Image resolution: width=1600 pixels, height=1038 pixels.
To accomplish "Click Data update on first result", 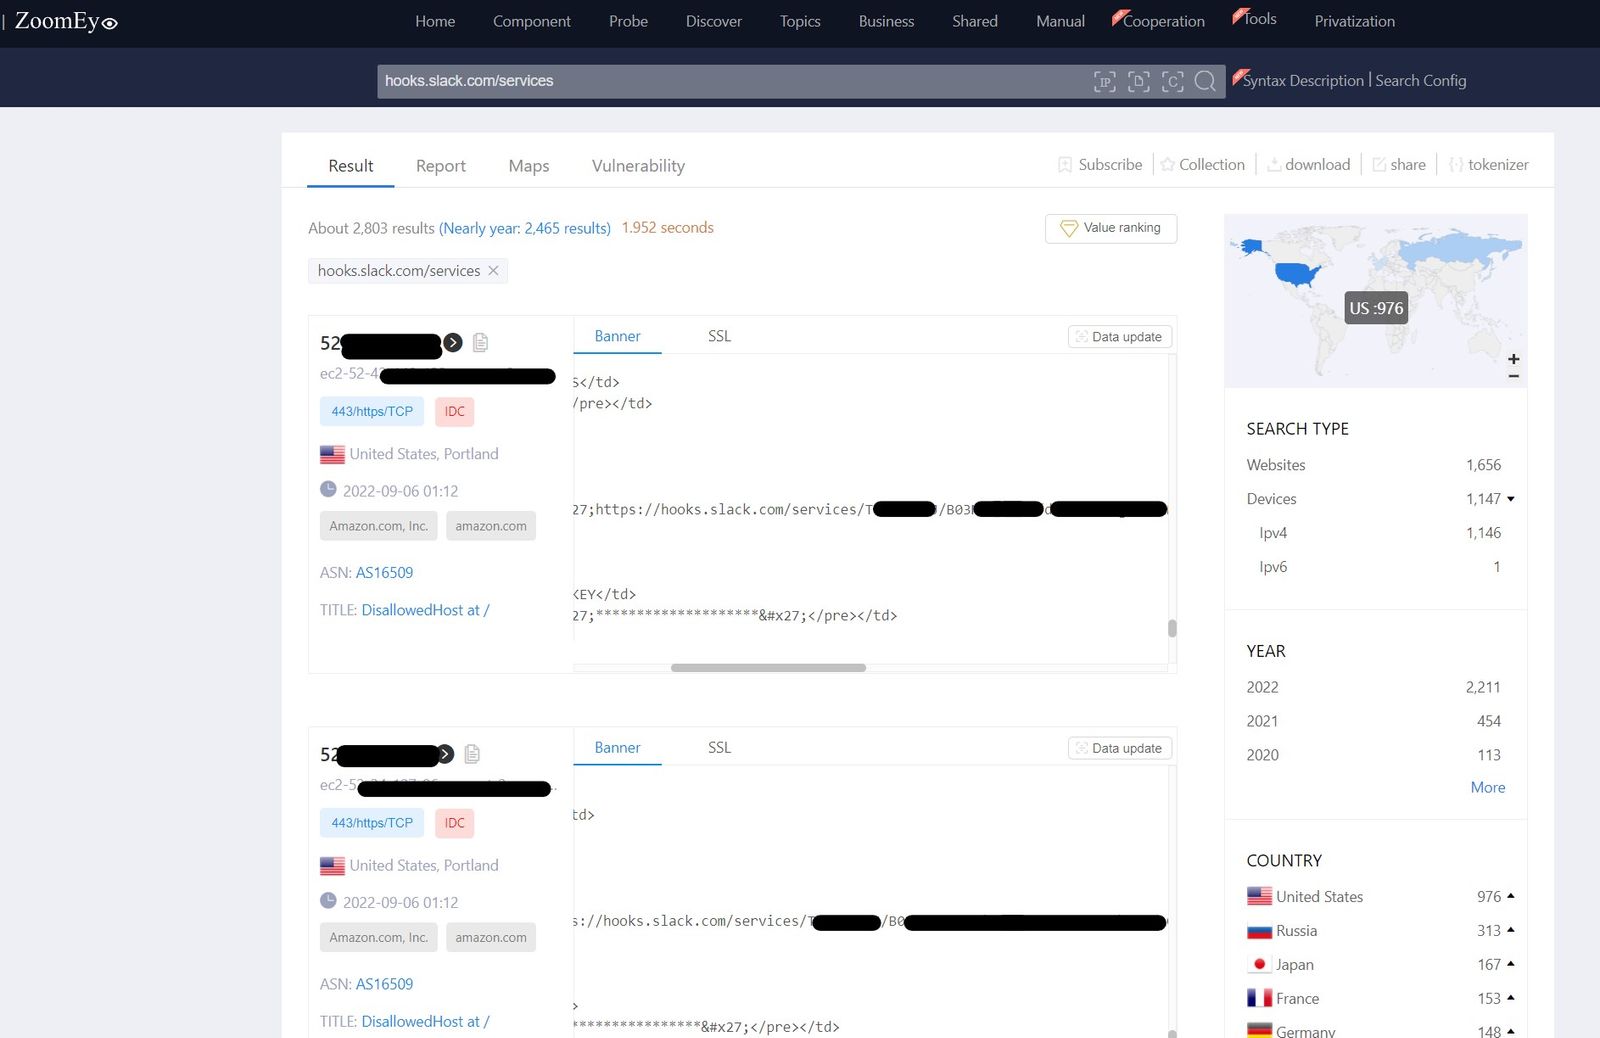I will (1120, 337).
